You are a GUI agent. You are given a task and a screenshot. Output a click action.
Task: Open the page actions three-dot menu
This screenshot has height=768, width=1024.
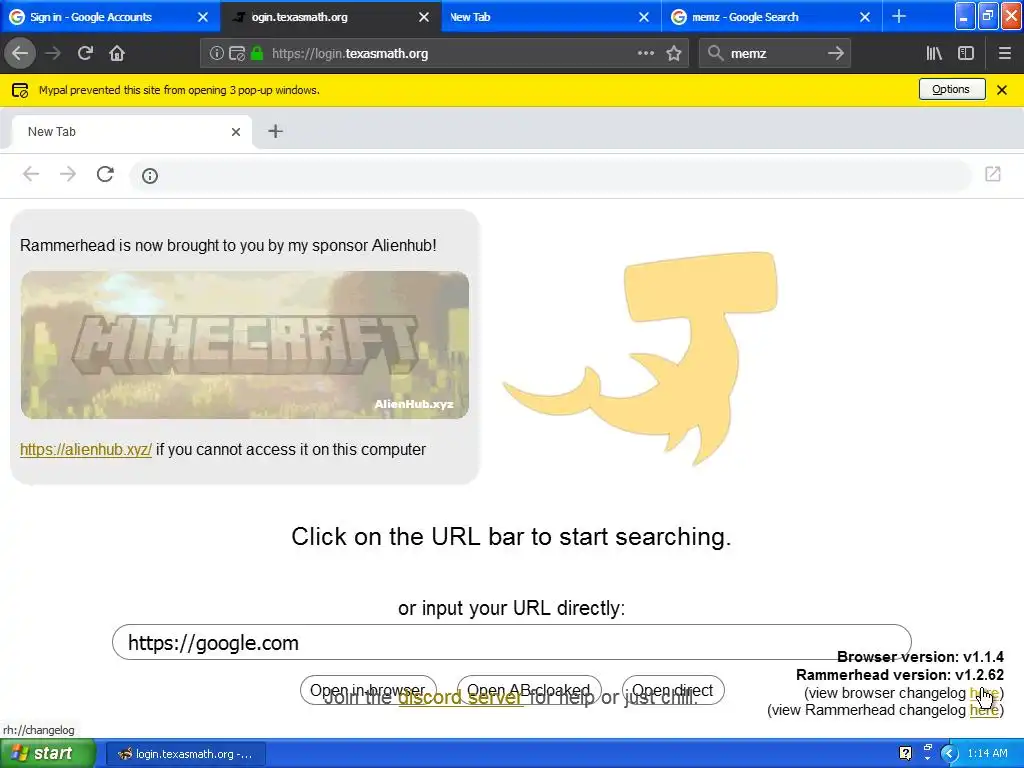646,54
